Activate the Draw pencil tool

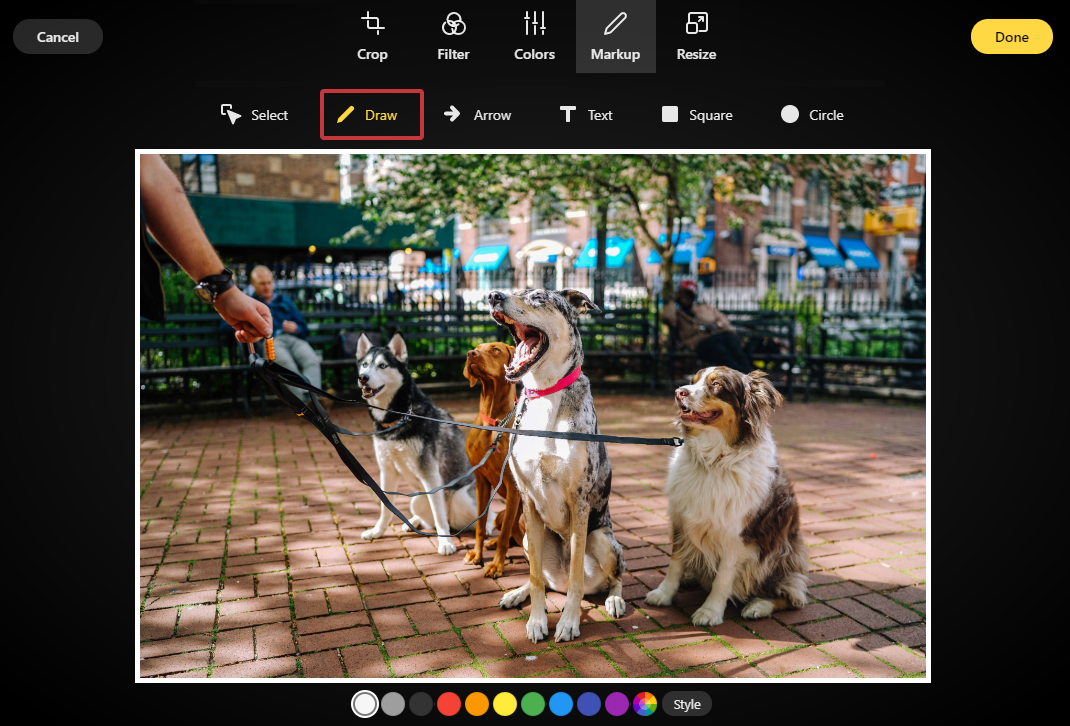(x=371, y=115)
